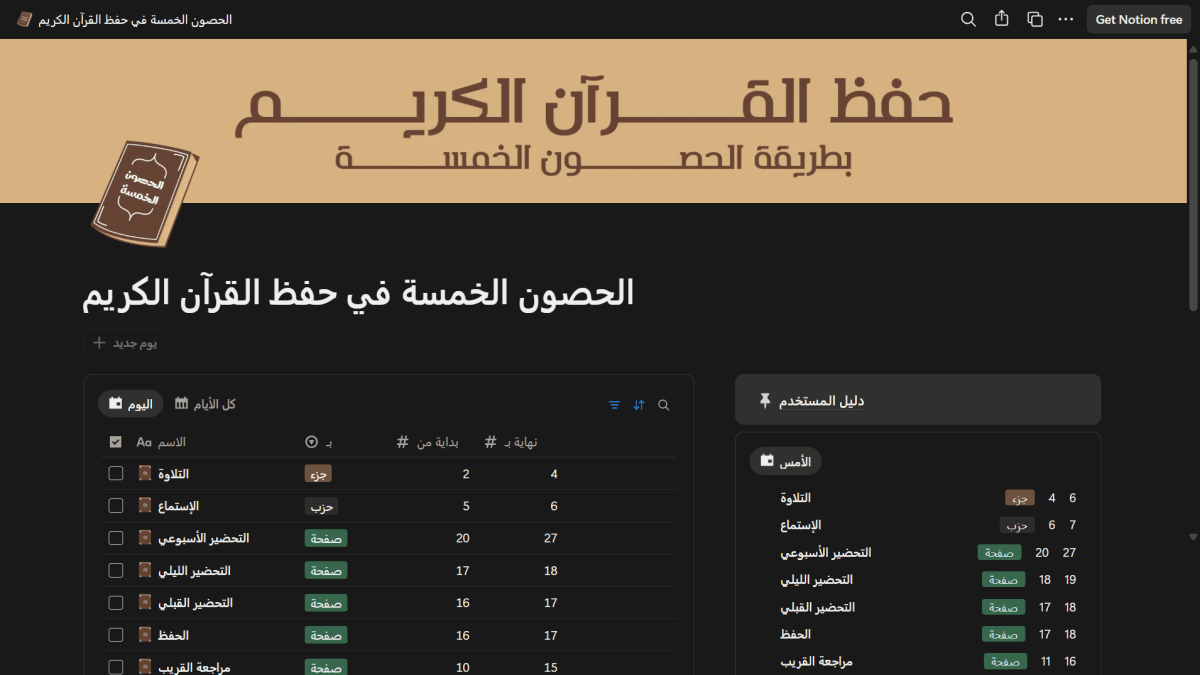This screenshot has height=675, width=1200.
Task: Click the يوم جديد button
Action: (x=126, y=343)
